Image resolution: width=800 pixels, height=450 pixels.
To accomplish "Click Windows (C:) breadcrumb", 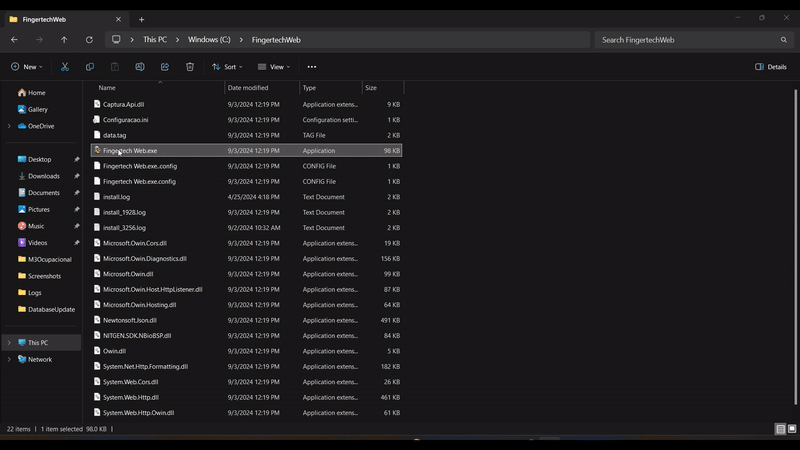I will [209, 39].
